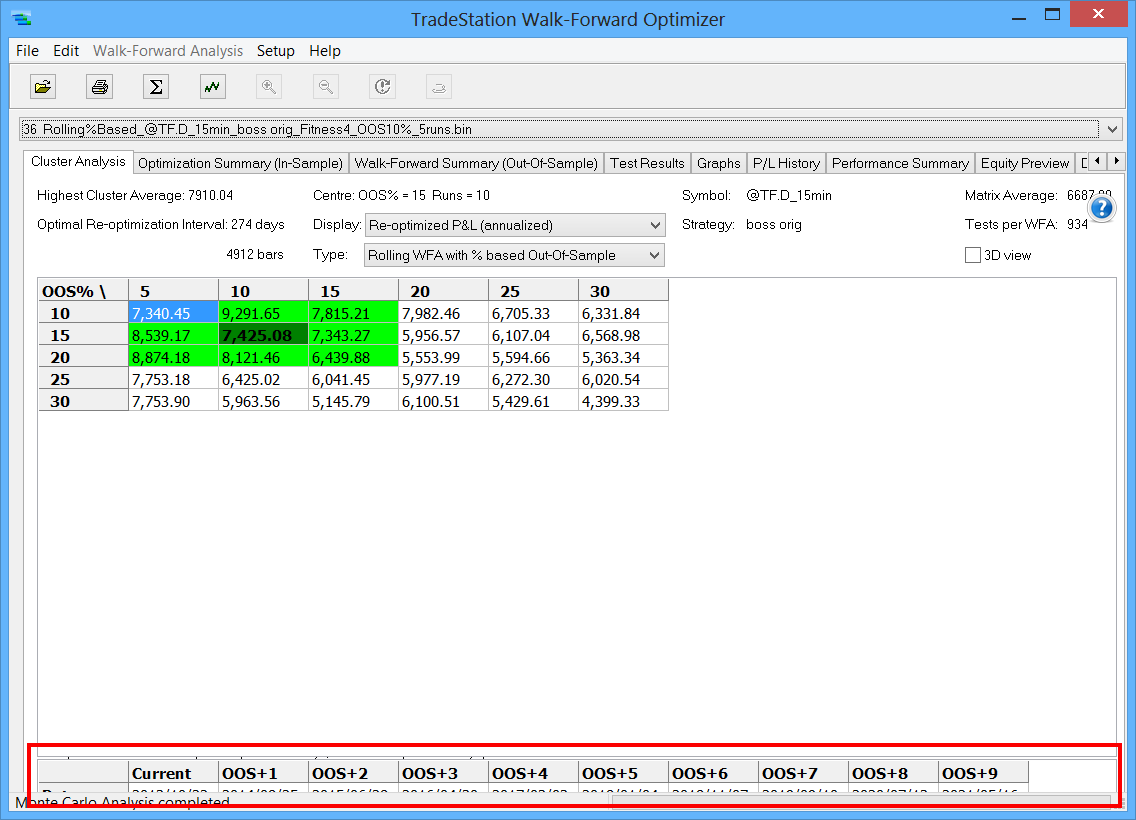Select the blue cell 7,340.45
This screenshot has height=820, width=1136.
pos(173,313)
